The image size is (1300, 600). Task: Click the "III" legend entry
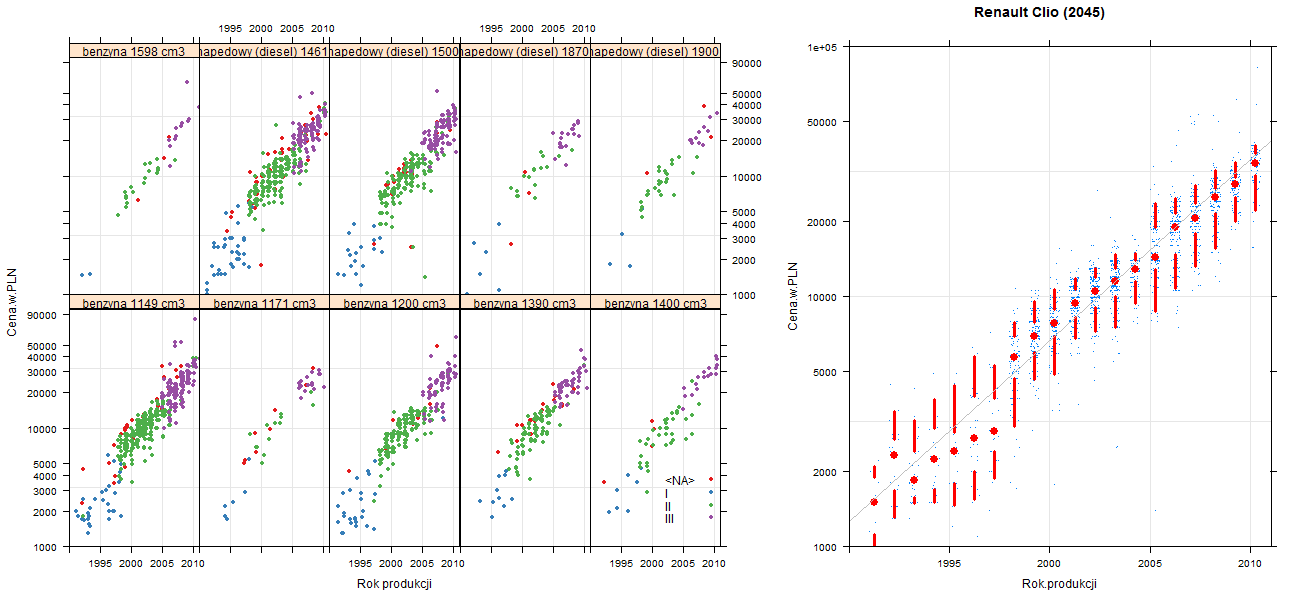(670, 518)
